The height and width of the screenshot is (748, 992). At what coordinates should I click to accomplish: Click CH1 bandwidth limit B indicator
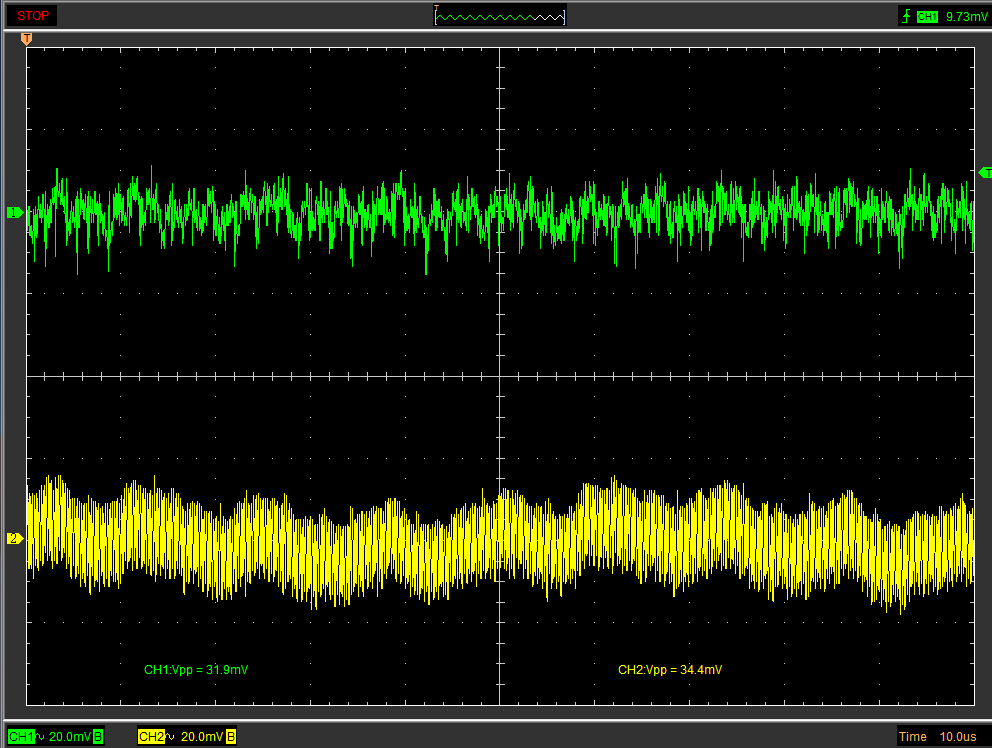pos(98,737)
